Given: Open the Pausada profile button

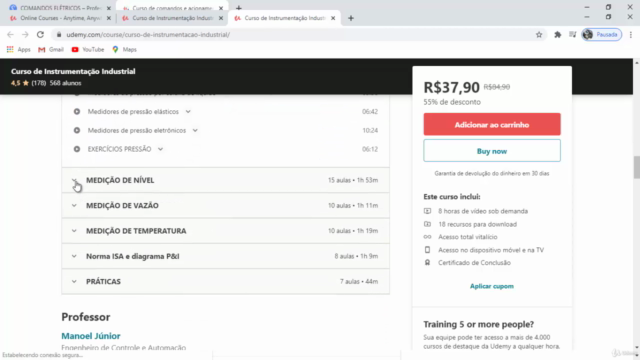Looking at the screenshot, I should click(602, 35).
